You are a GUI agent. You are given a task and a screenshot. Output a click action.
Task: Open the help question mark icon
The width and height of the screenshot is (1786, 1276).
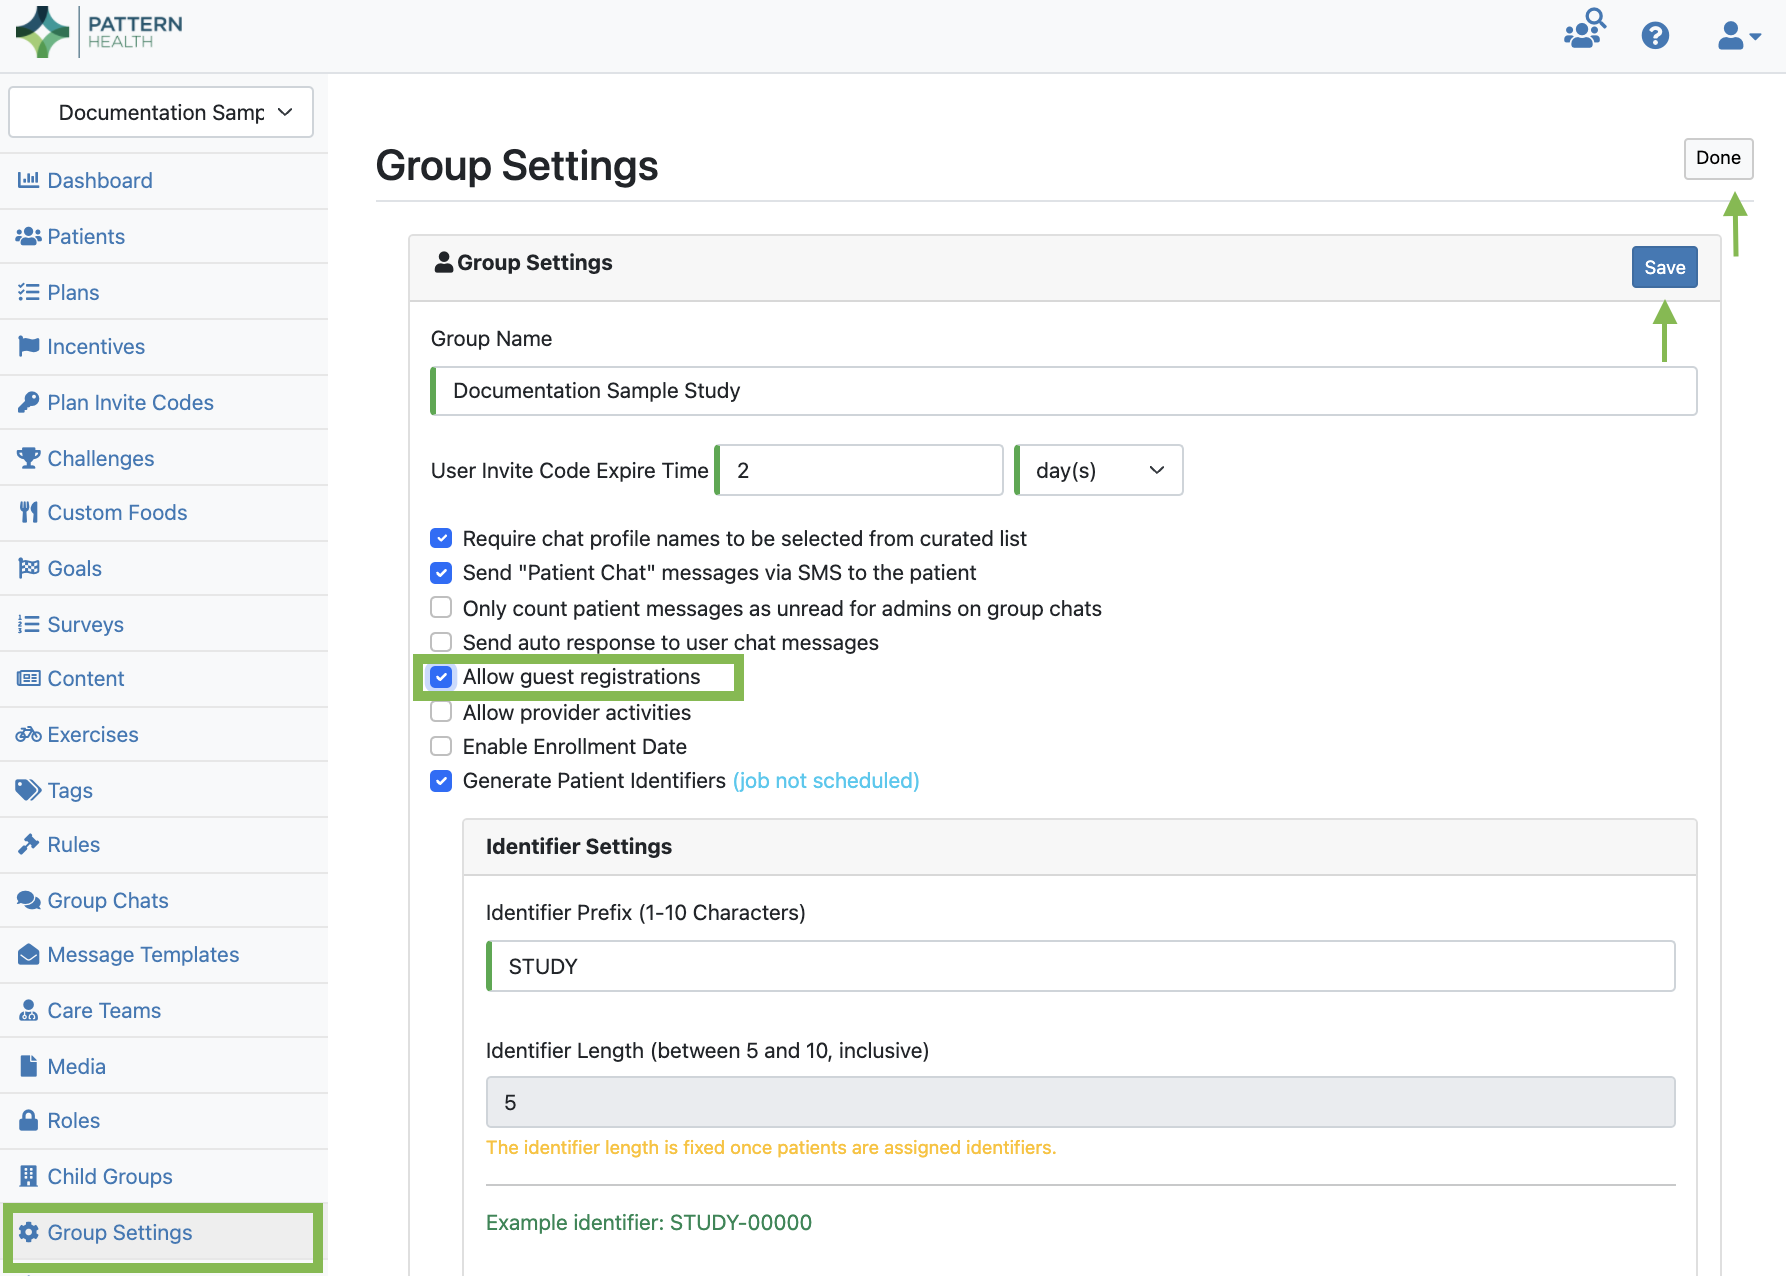[x=1655, y=36]
